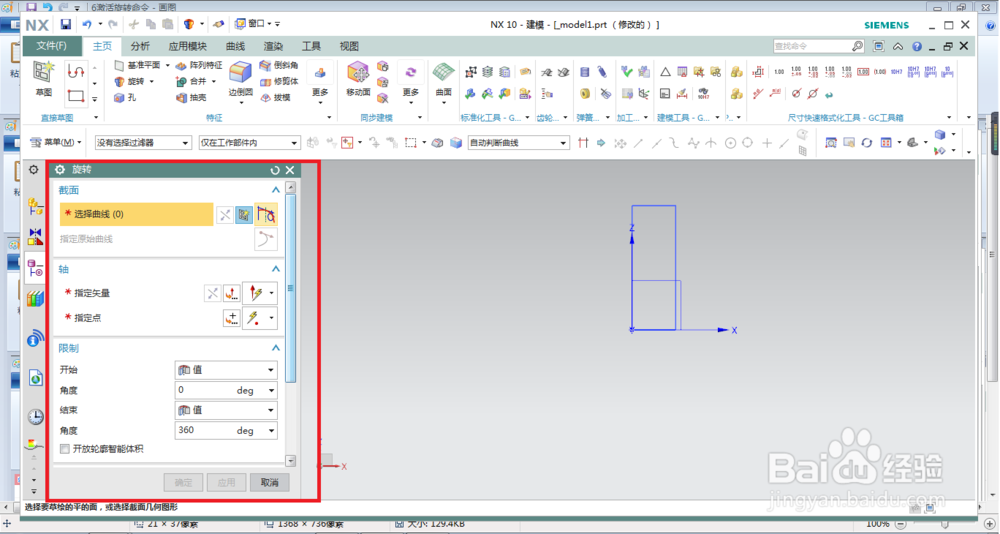Screen dimensions: 1000x534
Task: Click the 选择曲线 (0) selection row
Action: pyautogui.click(x=136, y=214)
